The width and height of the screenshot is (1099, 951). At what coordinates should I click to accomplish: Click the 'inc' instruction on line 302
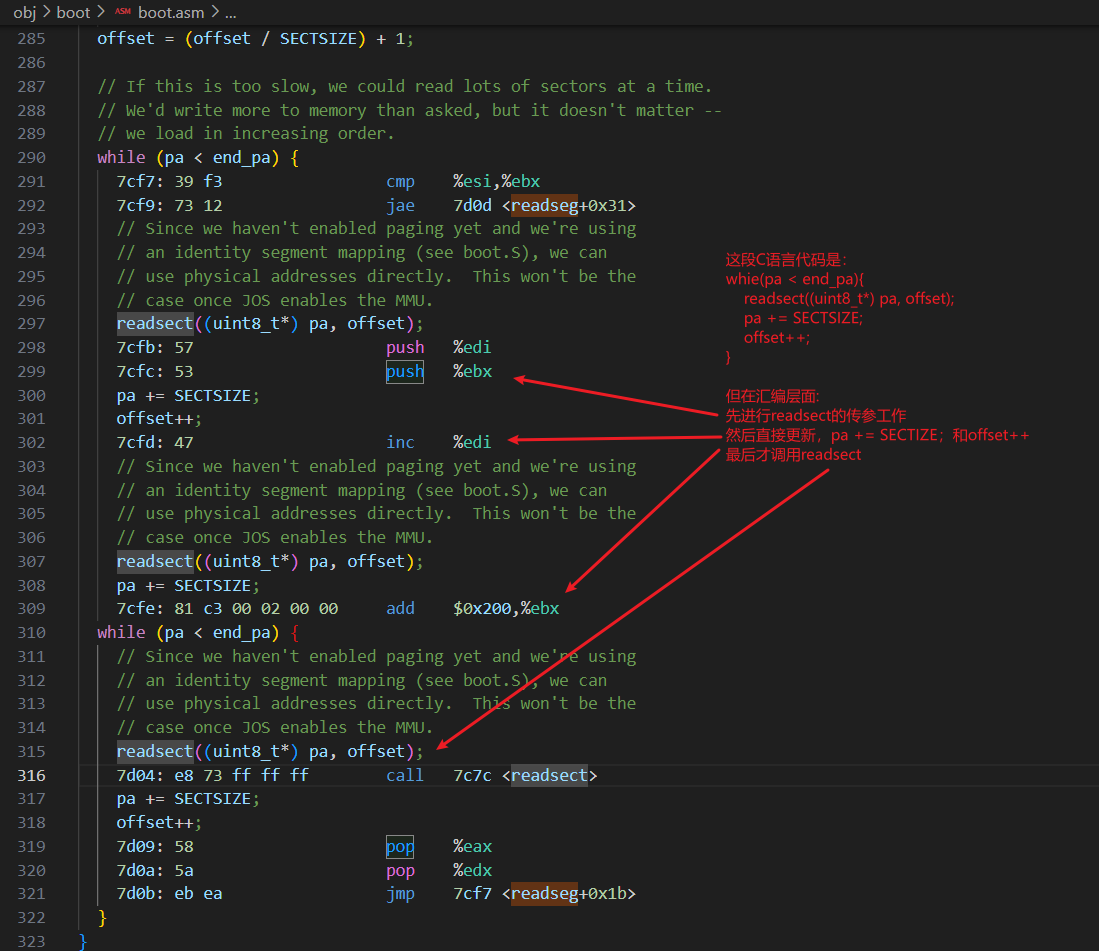400,442
